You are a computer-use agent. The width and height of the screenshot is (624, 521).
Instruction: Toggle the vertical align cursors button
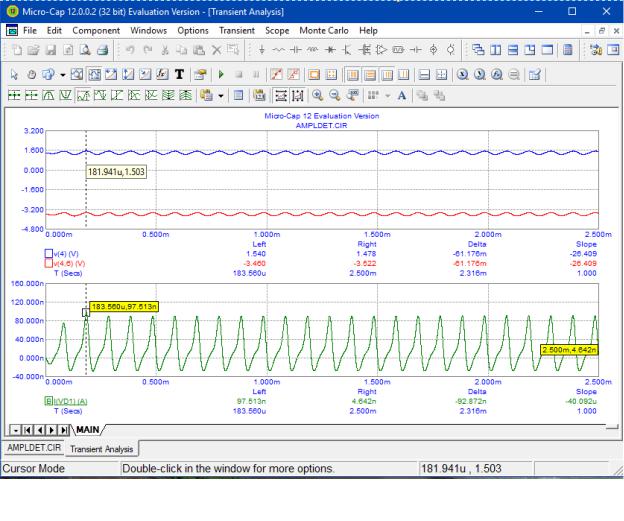point(298,96)
